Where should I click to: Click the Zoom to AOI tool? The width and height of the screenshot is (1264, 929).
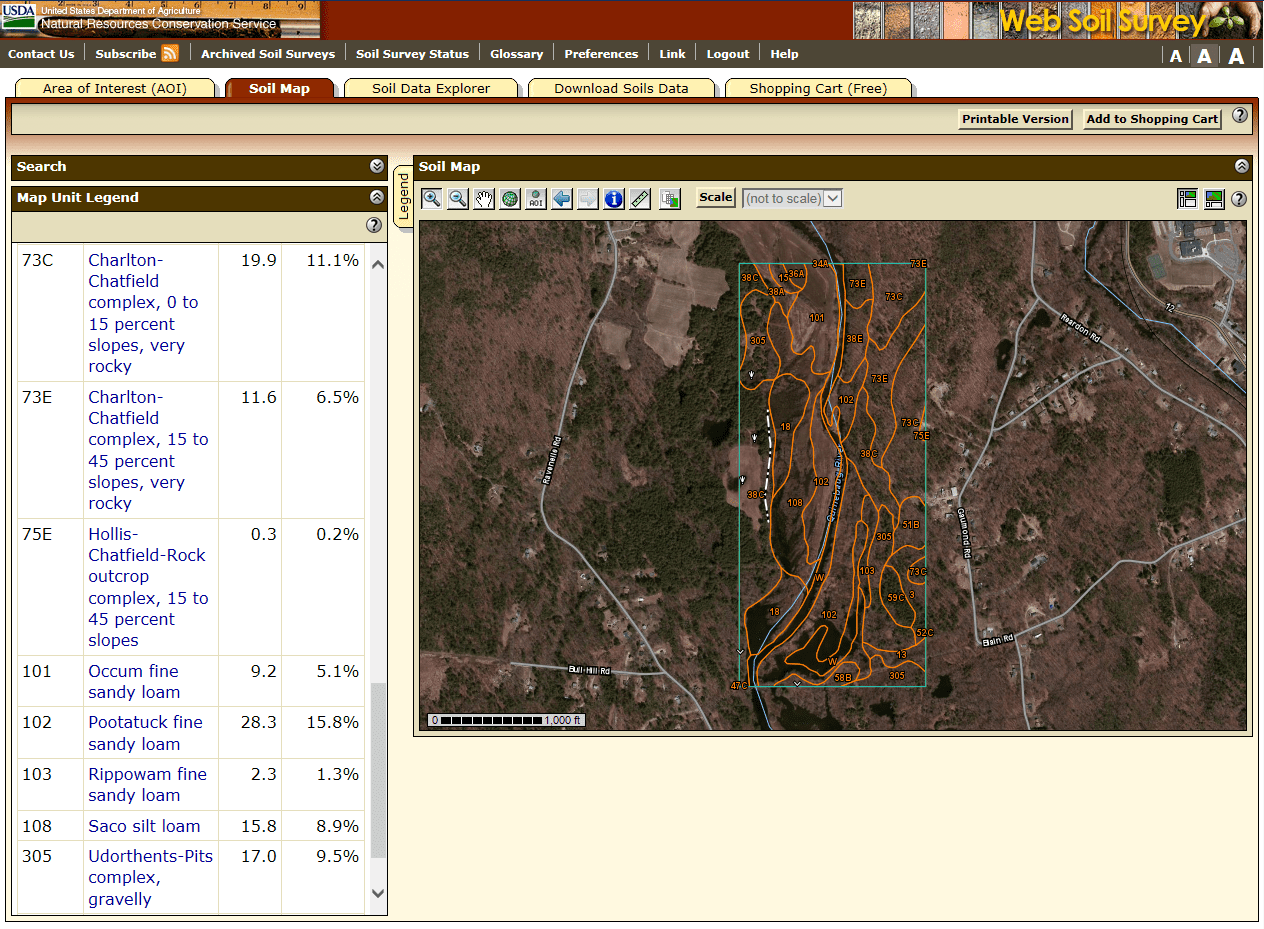(536, 199)
